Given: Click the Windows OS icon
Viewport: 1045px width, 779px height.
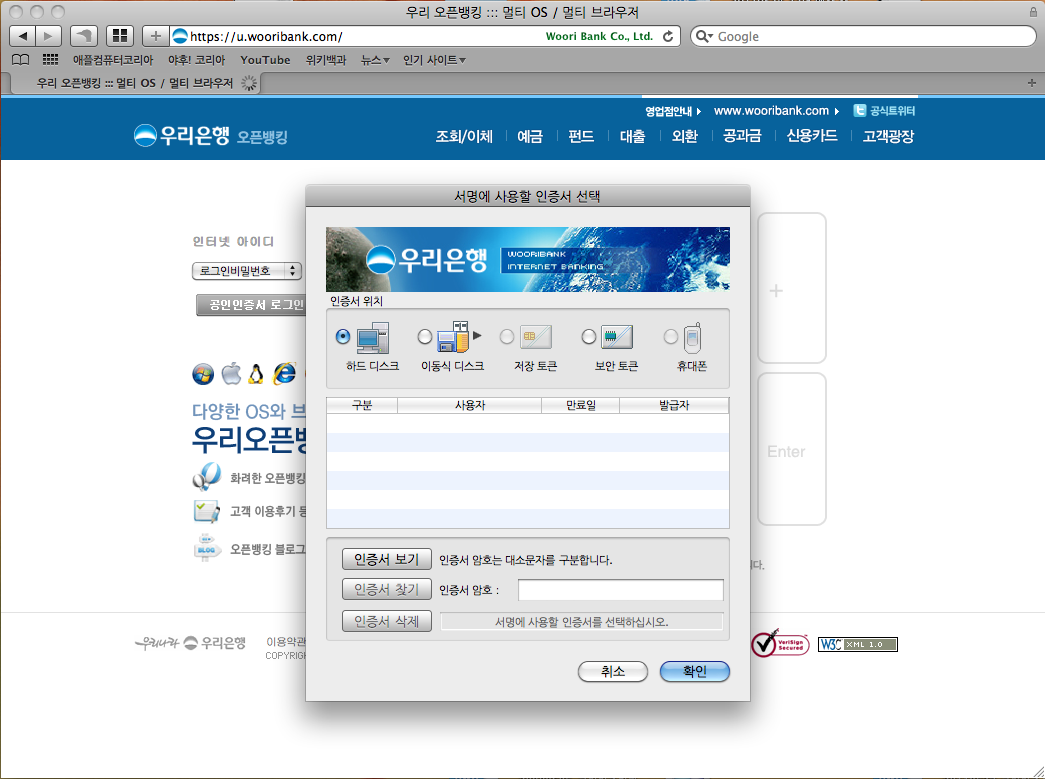Looking at the screenshot, I should [x=203, y=374].
